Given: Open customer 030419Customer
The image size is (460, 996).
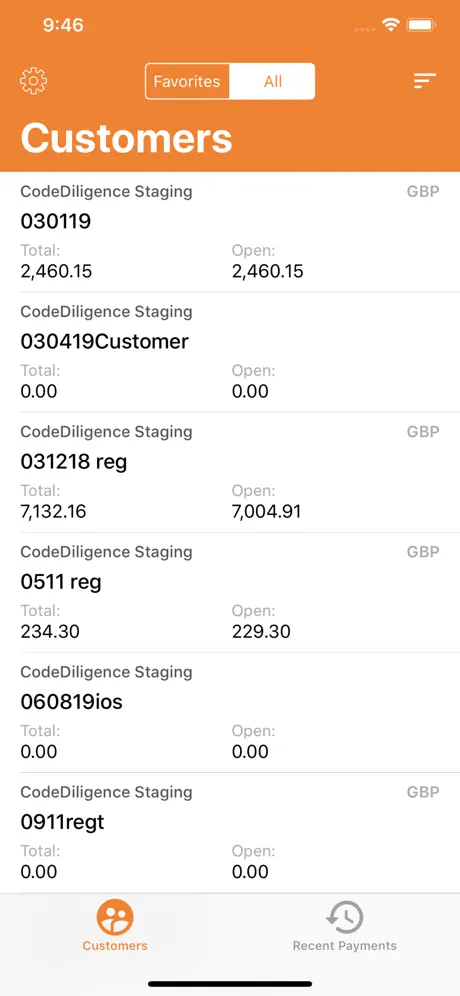Looking at the screenshot, I should [x=230, y=353].
